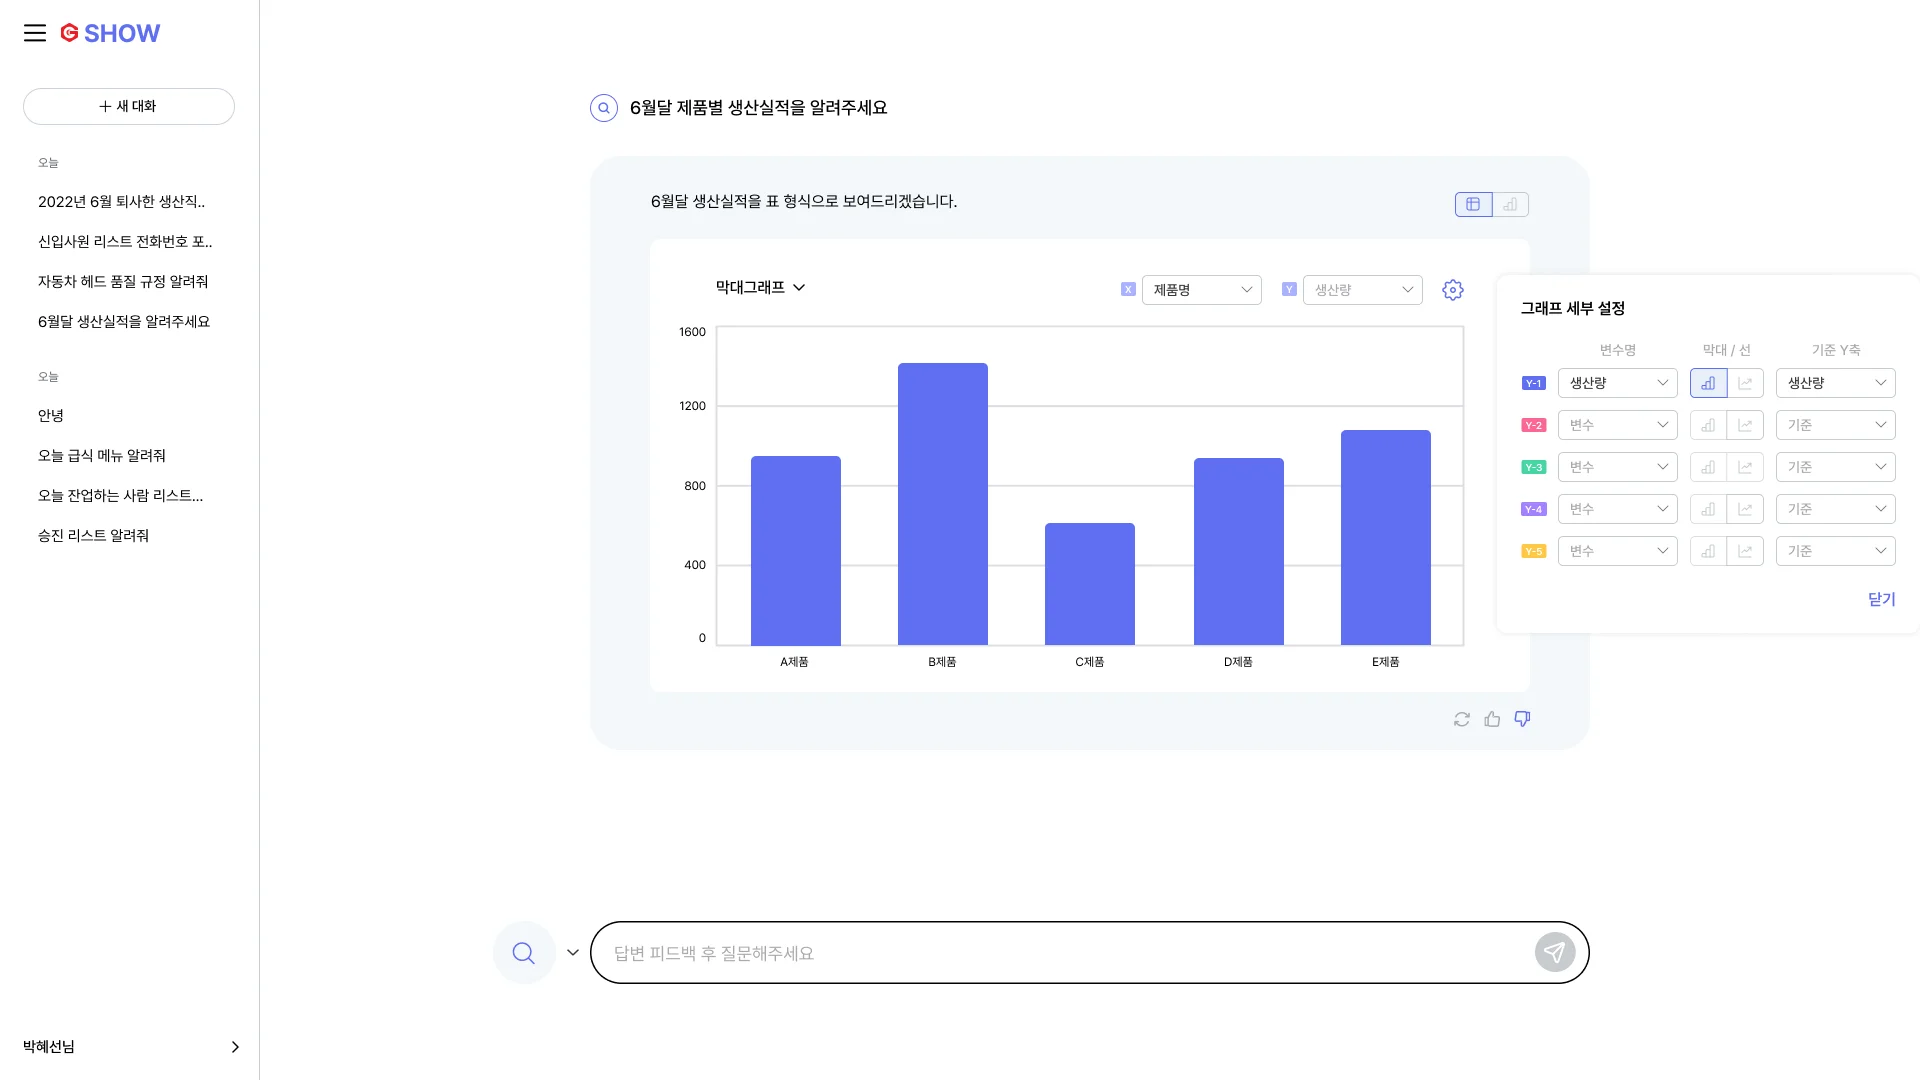Open chat '자동차 헤드 품질 규정 알려줘'
The image size is (1920, 1080).
pos(123,282)
